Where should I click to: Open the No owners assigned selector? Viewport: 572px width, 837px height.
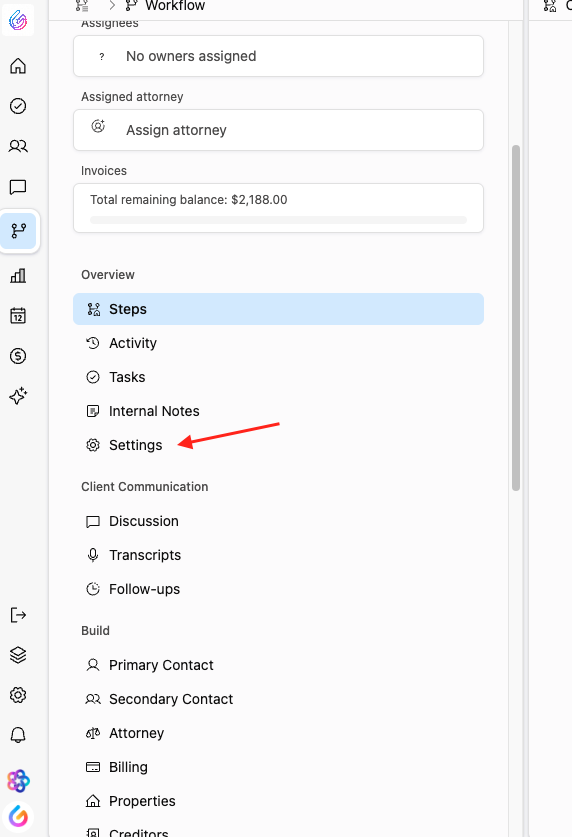(x=279, y=56)
